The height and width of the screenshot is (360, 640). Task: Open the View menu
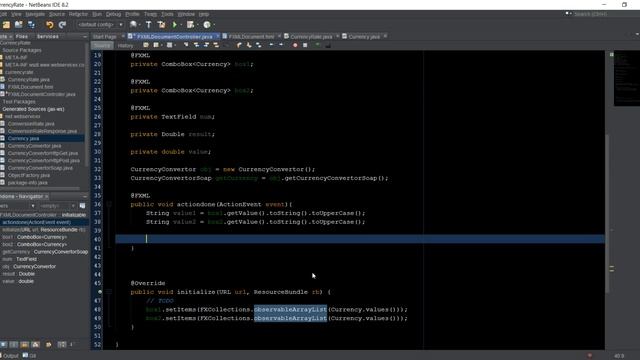pos(16,14)
